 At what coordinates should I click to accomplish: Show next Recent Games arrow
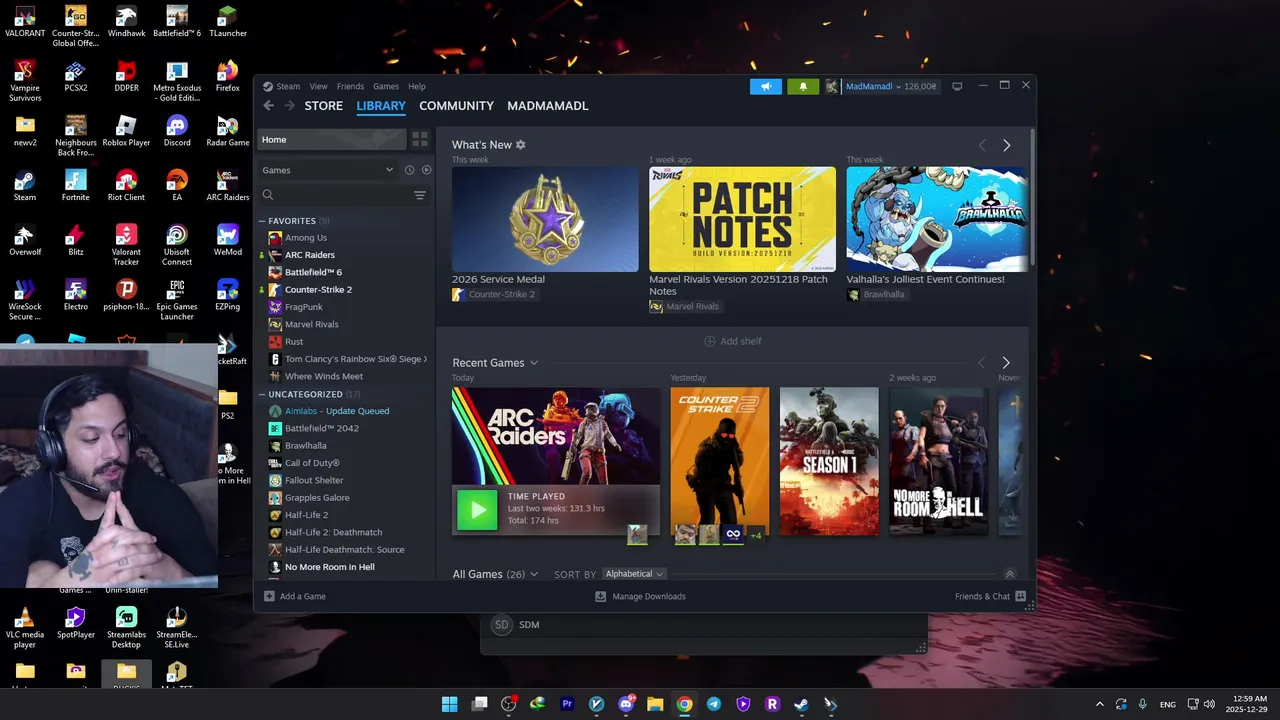pos(1006,363)
